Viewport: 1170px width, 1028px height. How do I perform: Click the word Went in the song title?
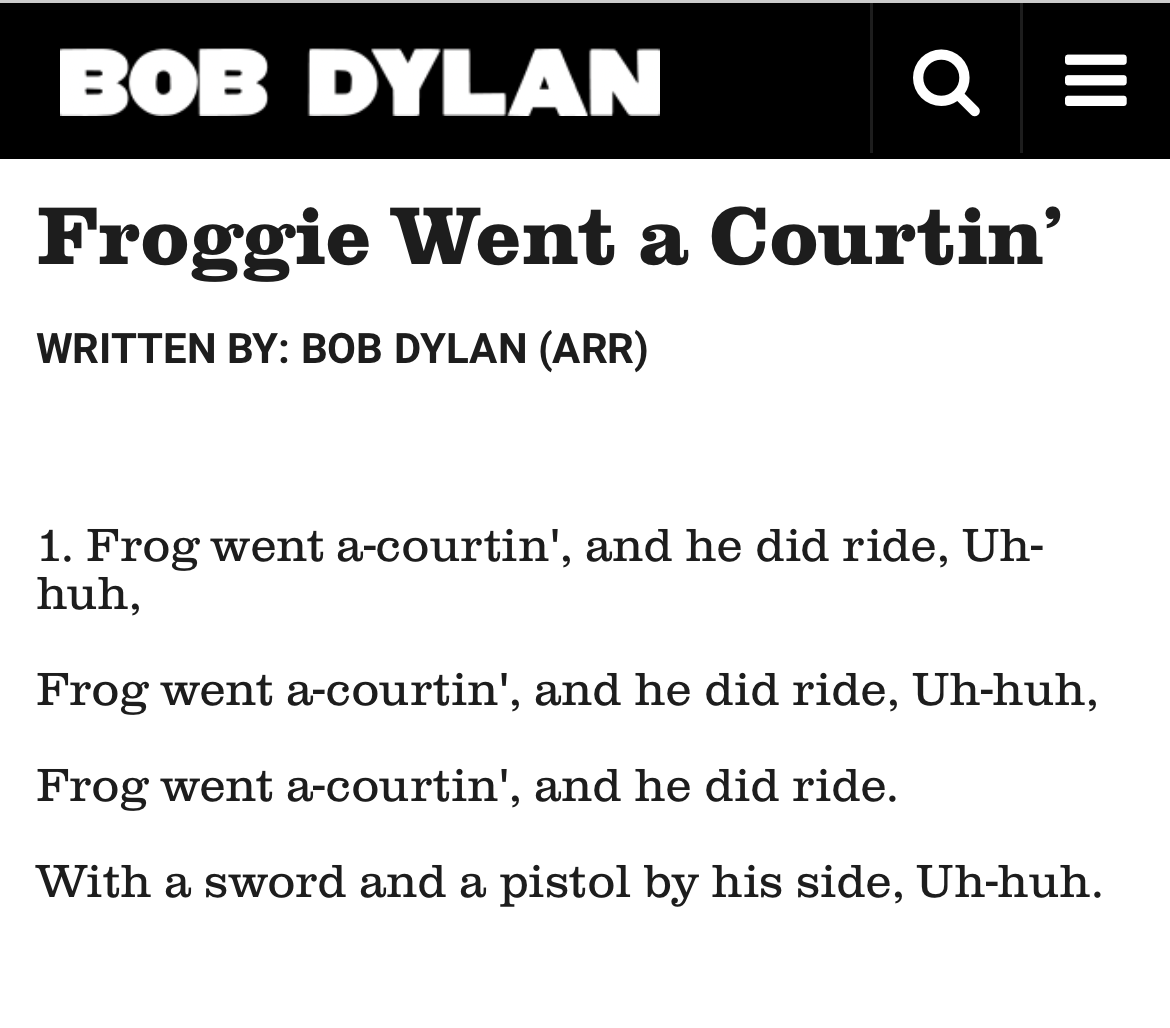click(506, 236)
